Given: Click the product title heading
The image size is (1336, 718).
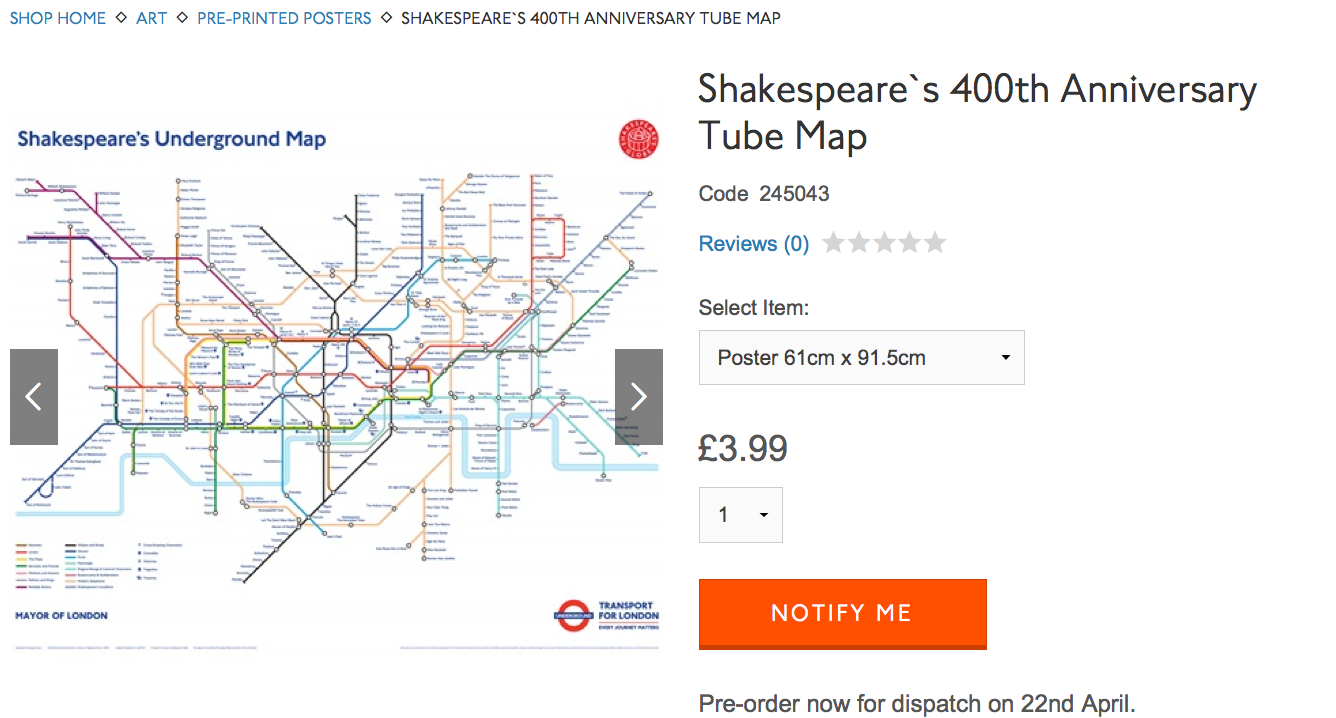Looking at the screenshot, I should pyautogui.click(x=977, y=111).
